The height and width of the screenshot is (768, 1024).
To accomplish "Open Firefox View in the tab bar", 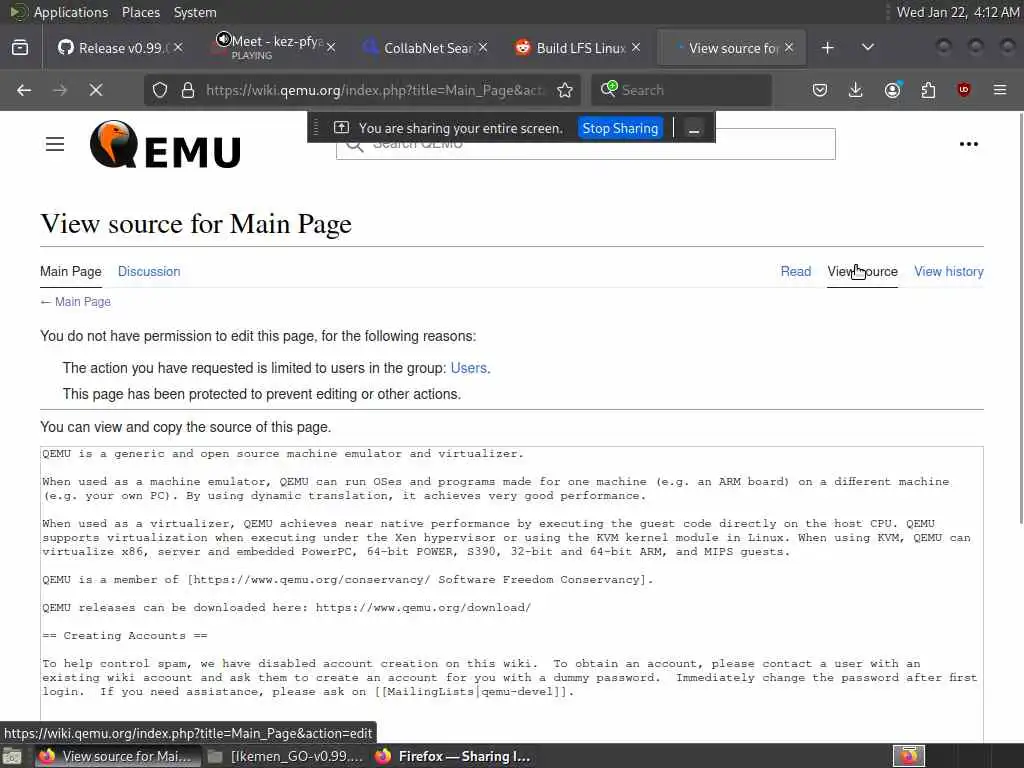I will (x=20, y=48).
